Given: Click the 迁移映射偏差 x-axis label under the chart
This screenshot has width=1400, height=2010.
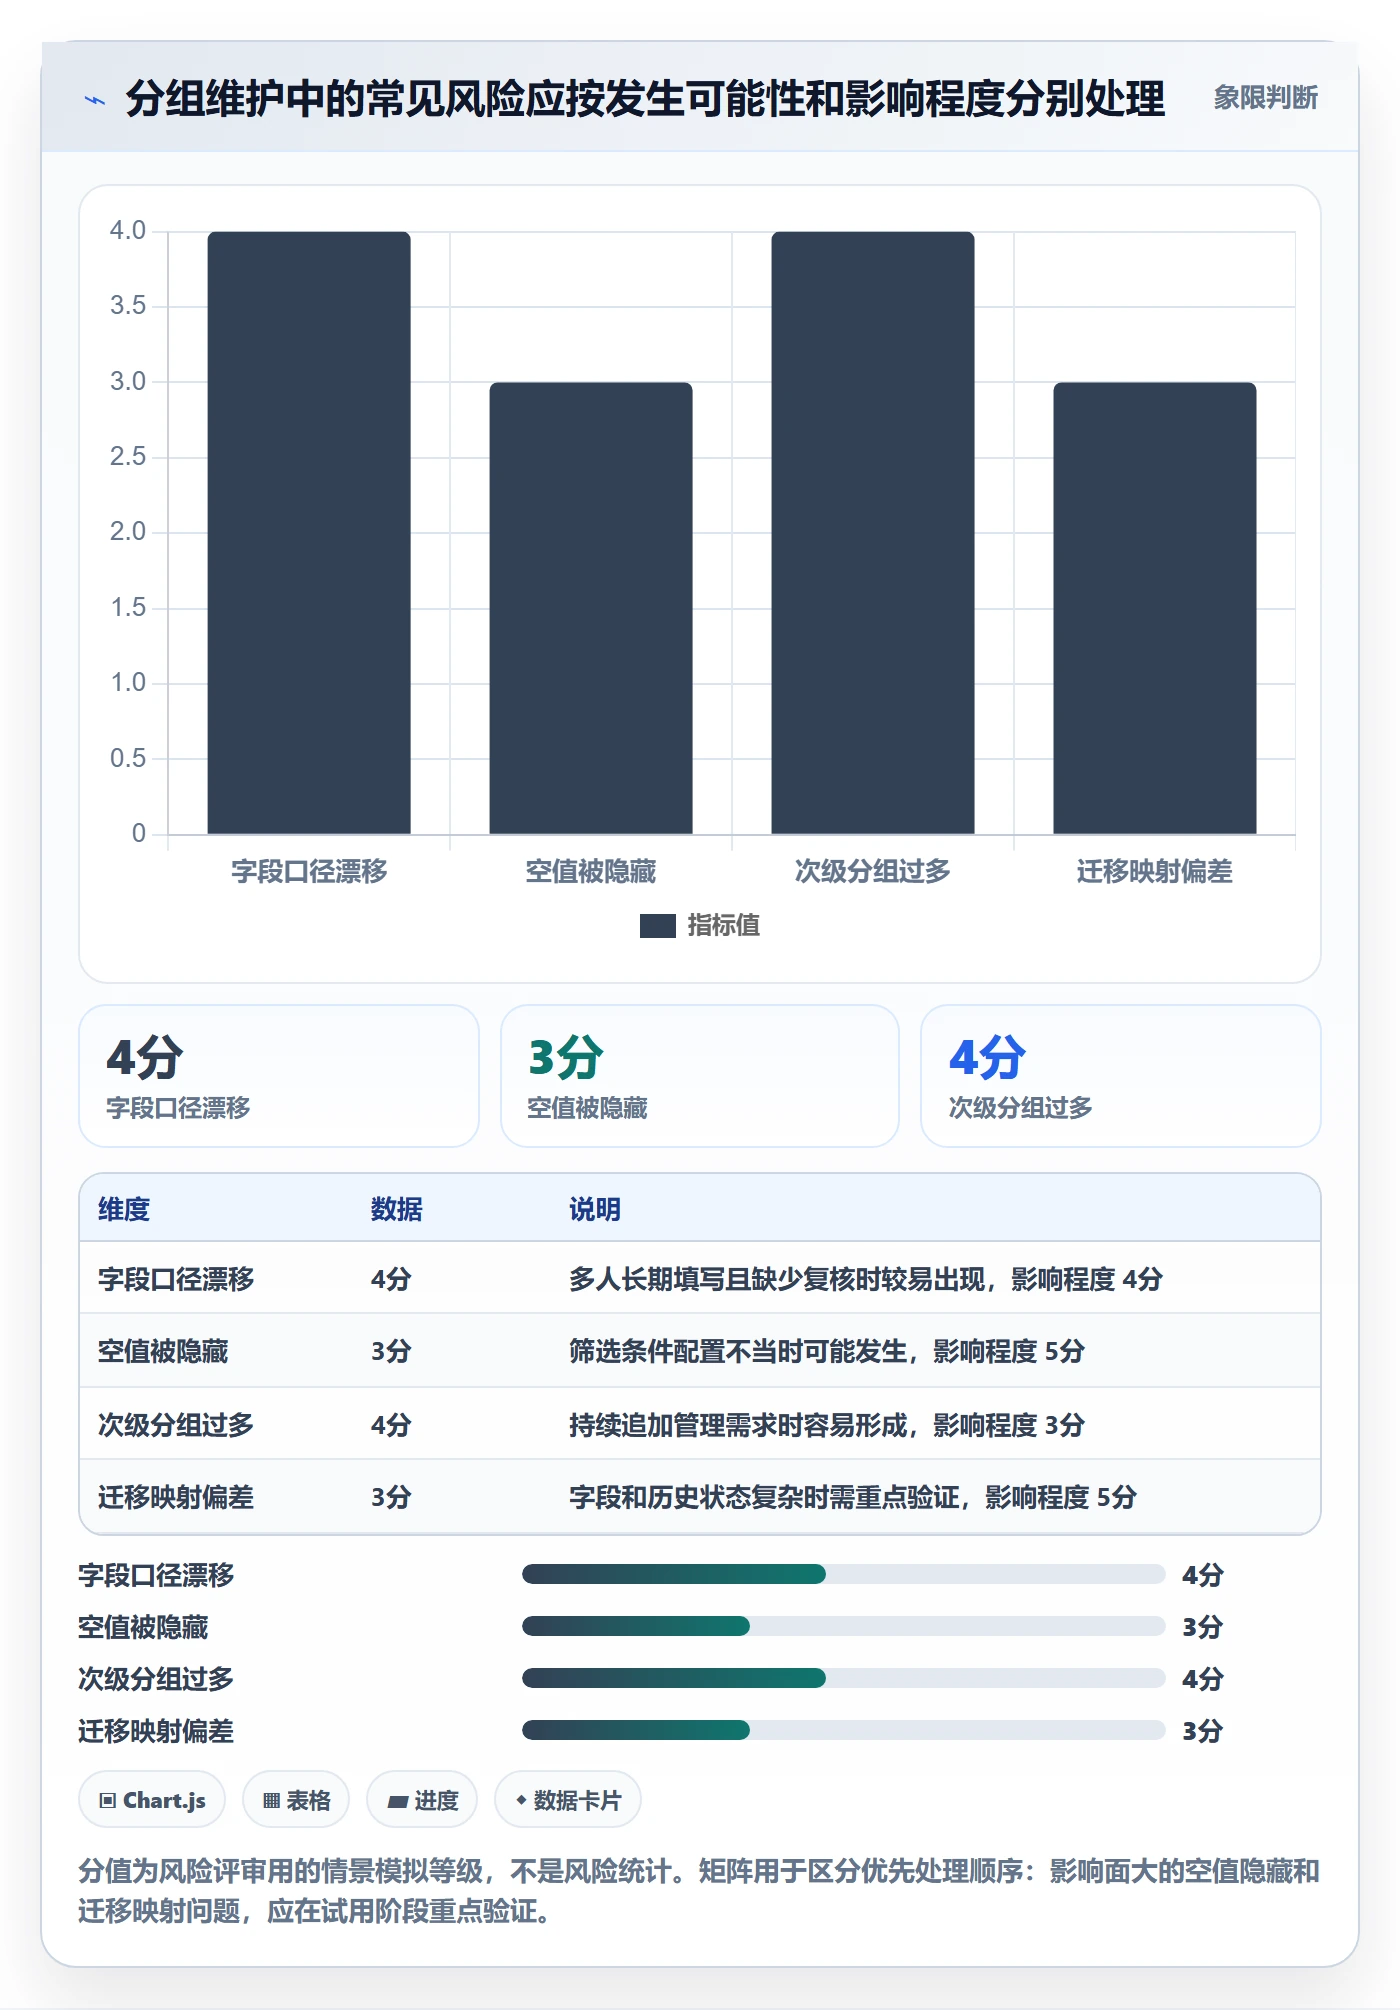Looking at the screenshot, I should click(x=1155, y=872).
